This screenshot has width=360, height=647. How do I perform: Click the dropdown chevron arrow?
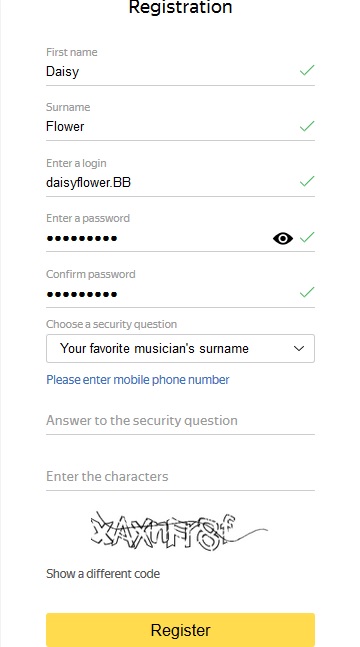[299, 349]
